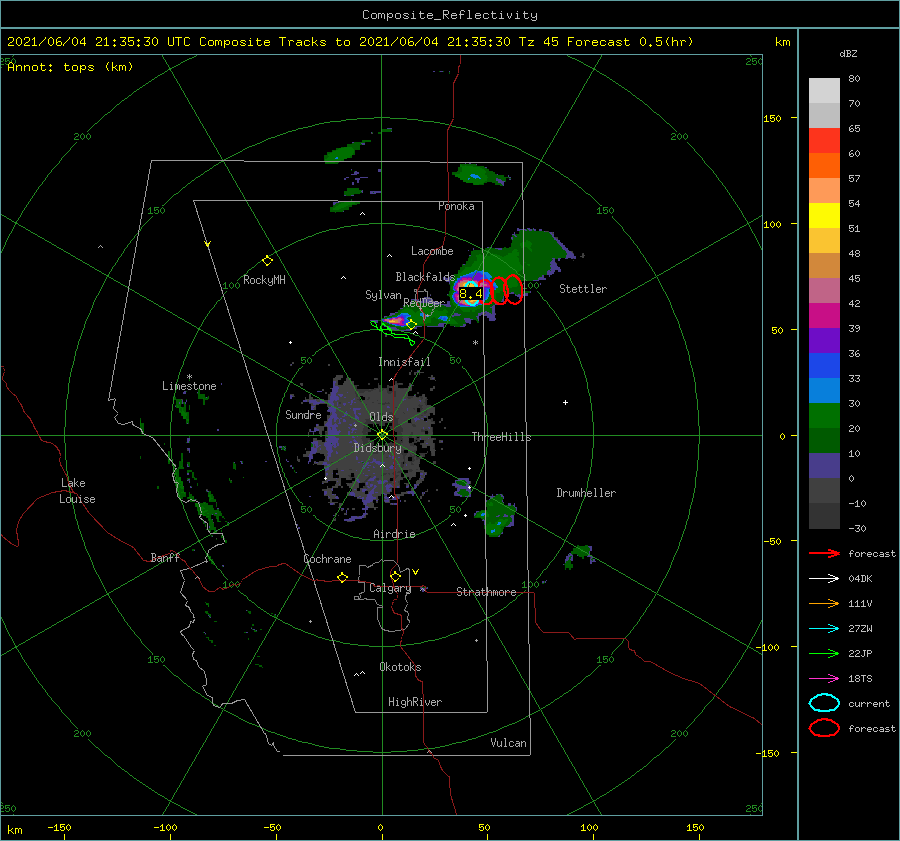Click the Sylvan location label

[x=383, y=295]
